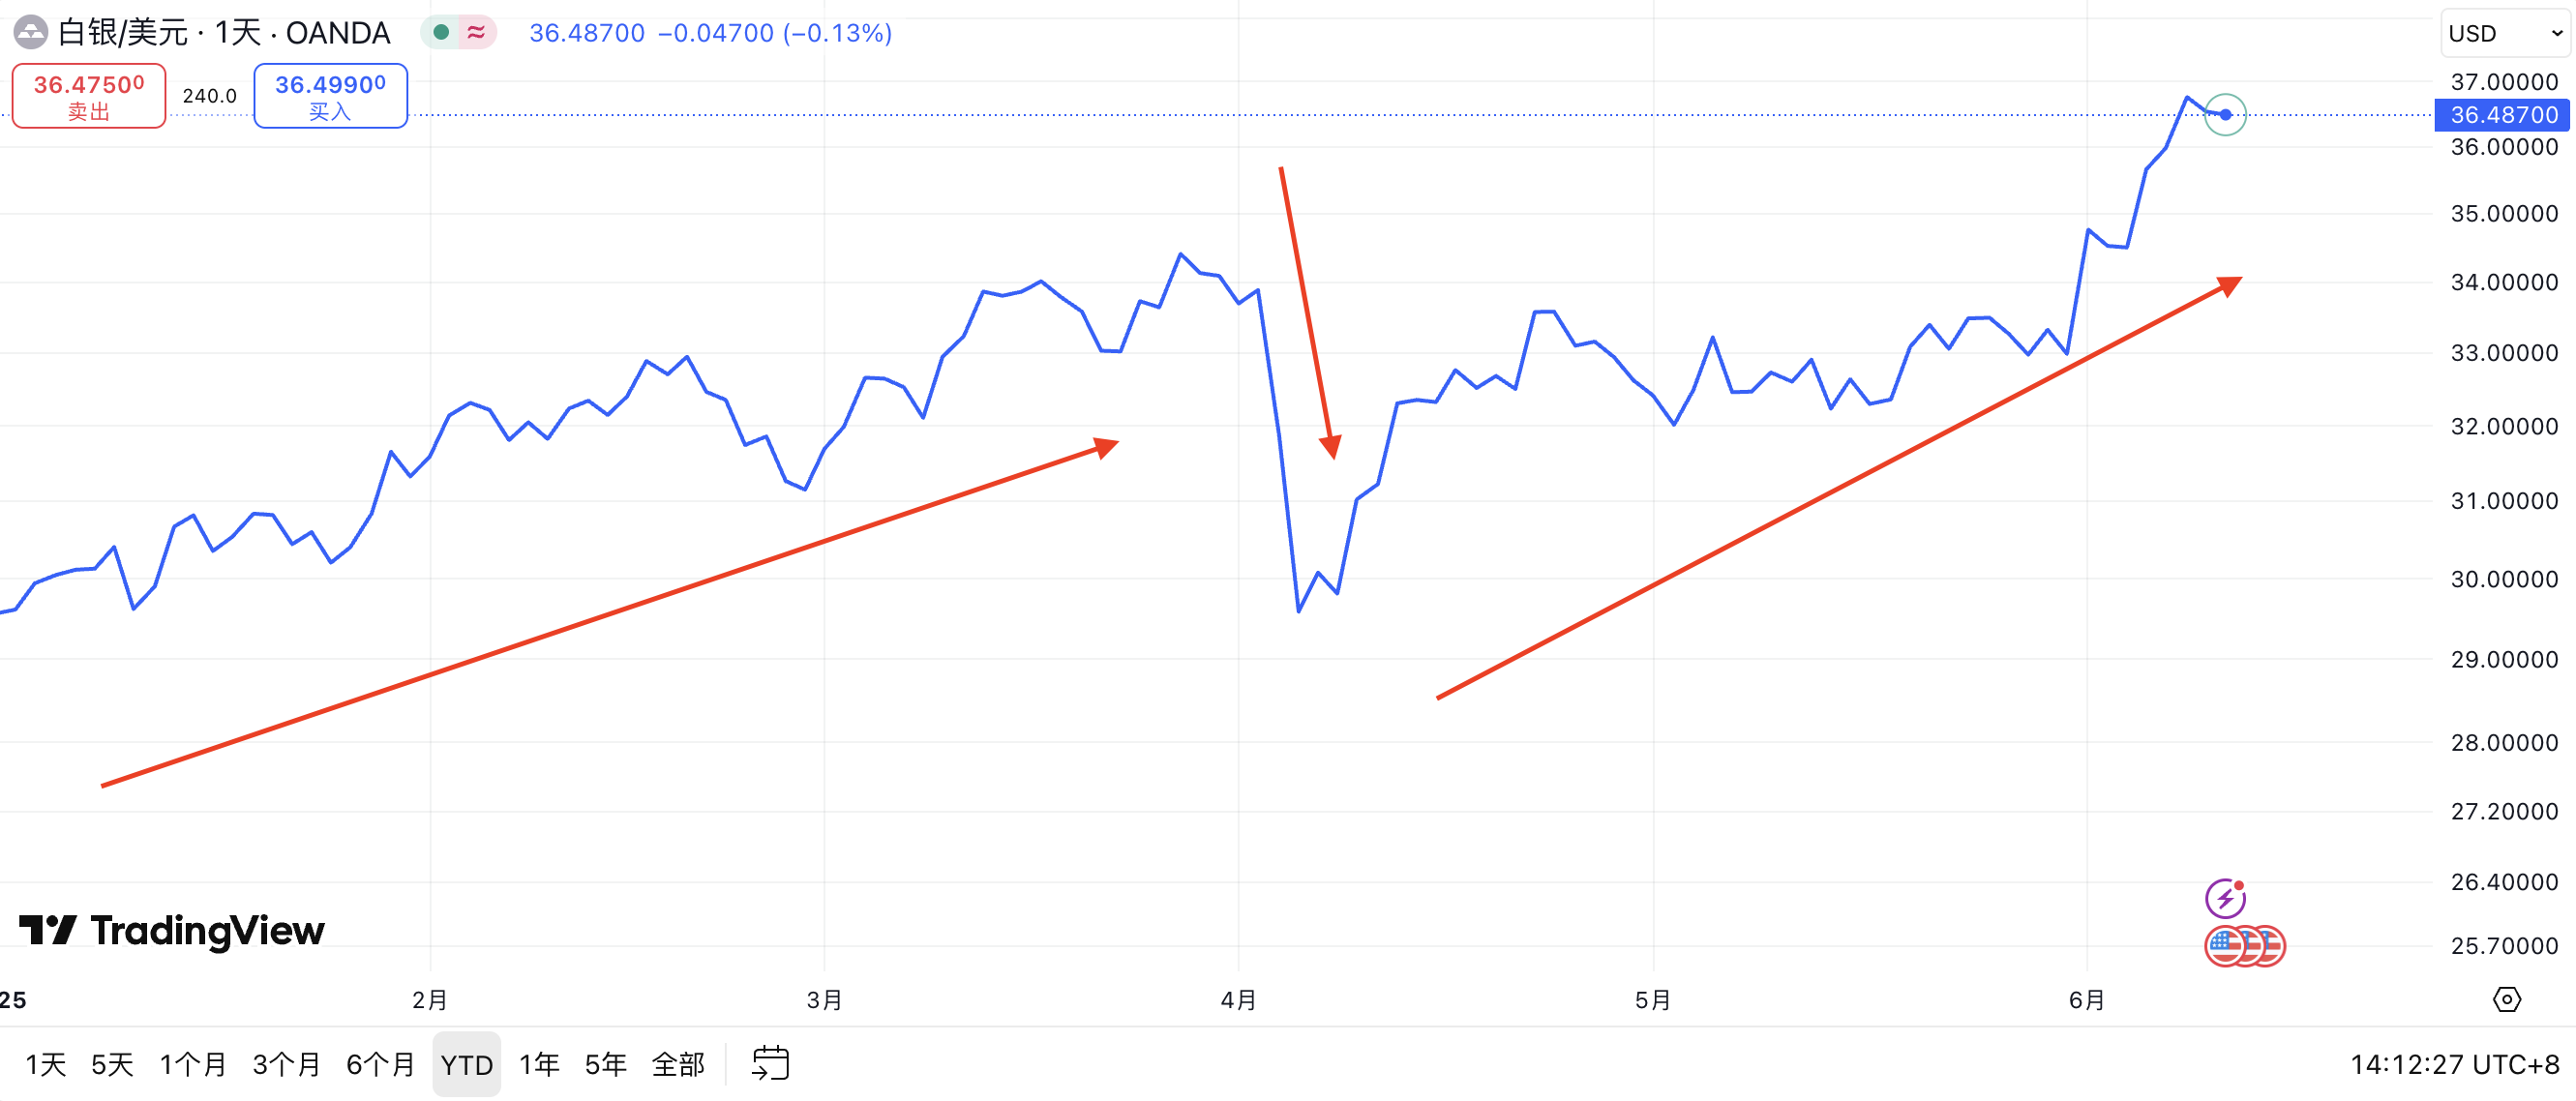2576x1101 pixels.
Task: Click the 14:12:27 UTC+8 timezone clock
Action: [2454, 1064]
